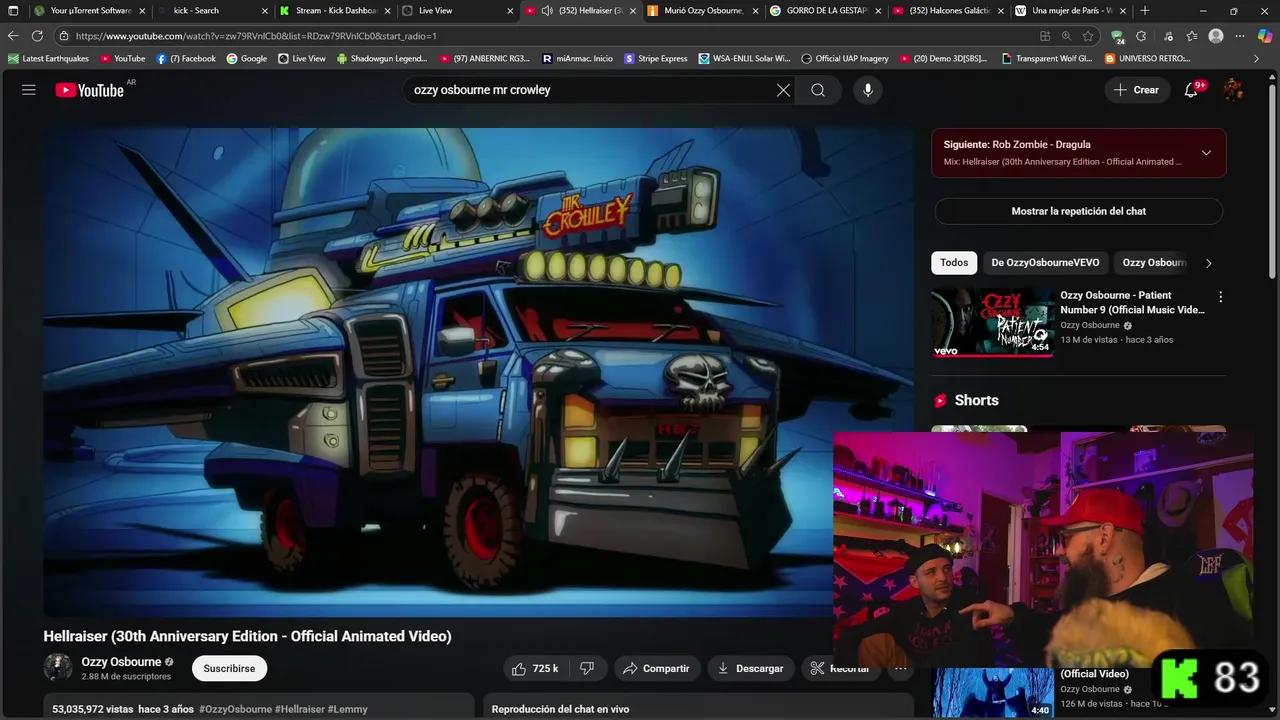Viewport: 1280px width, 720px height.
Task: Open the Edge Copilot icon
Action: (x=1264, y=36)
